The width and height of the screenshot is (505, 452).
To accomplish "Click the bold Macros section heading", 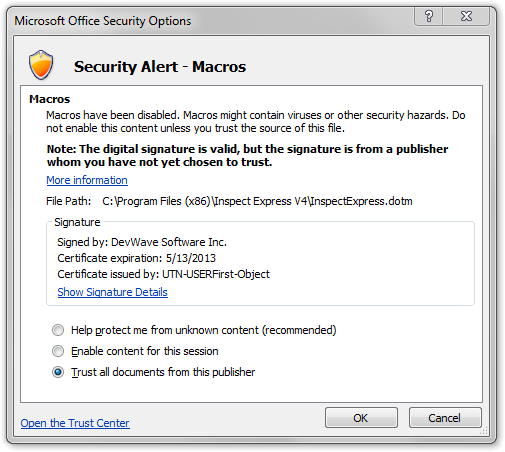I will 50,99.
